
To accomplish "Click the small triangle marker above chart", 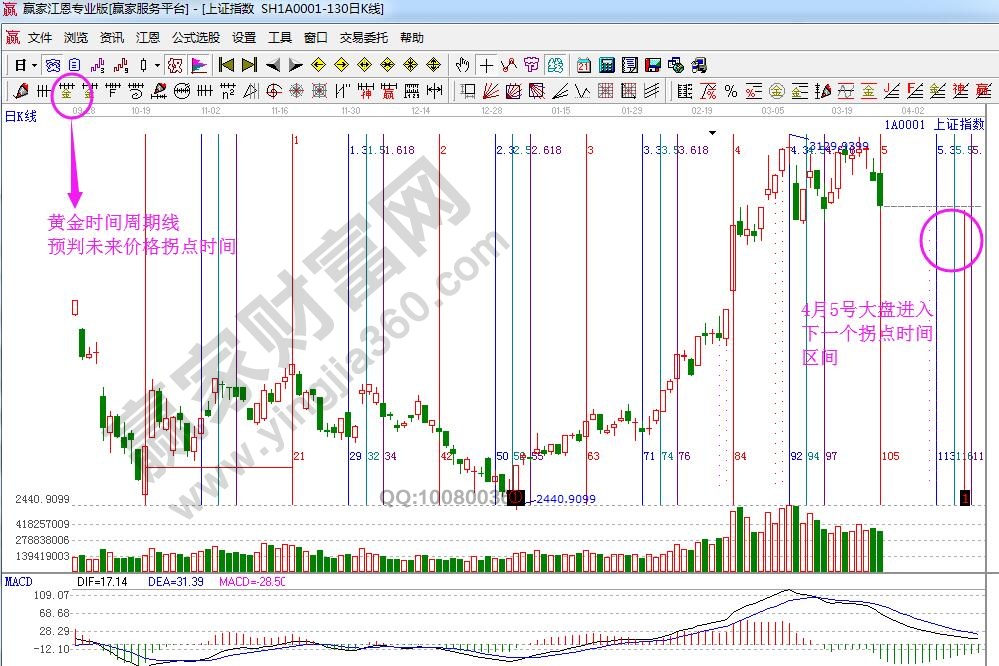I will pyautogui.click(x=712, y=132).
